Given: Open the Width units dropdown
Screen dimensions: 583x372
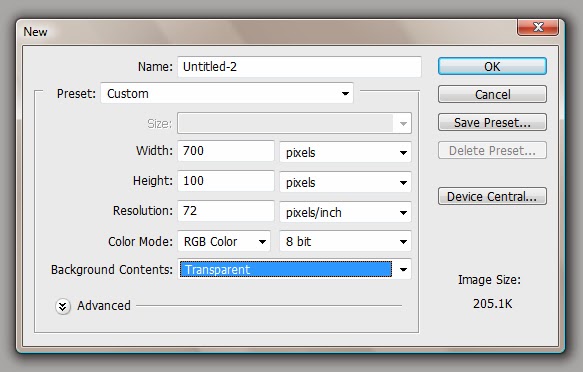Looking at the screenshot, I should 345,152.
